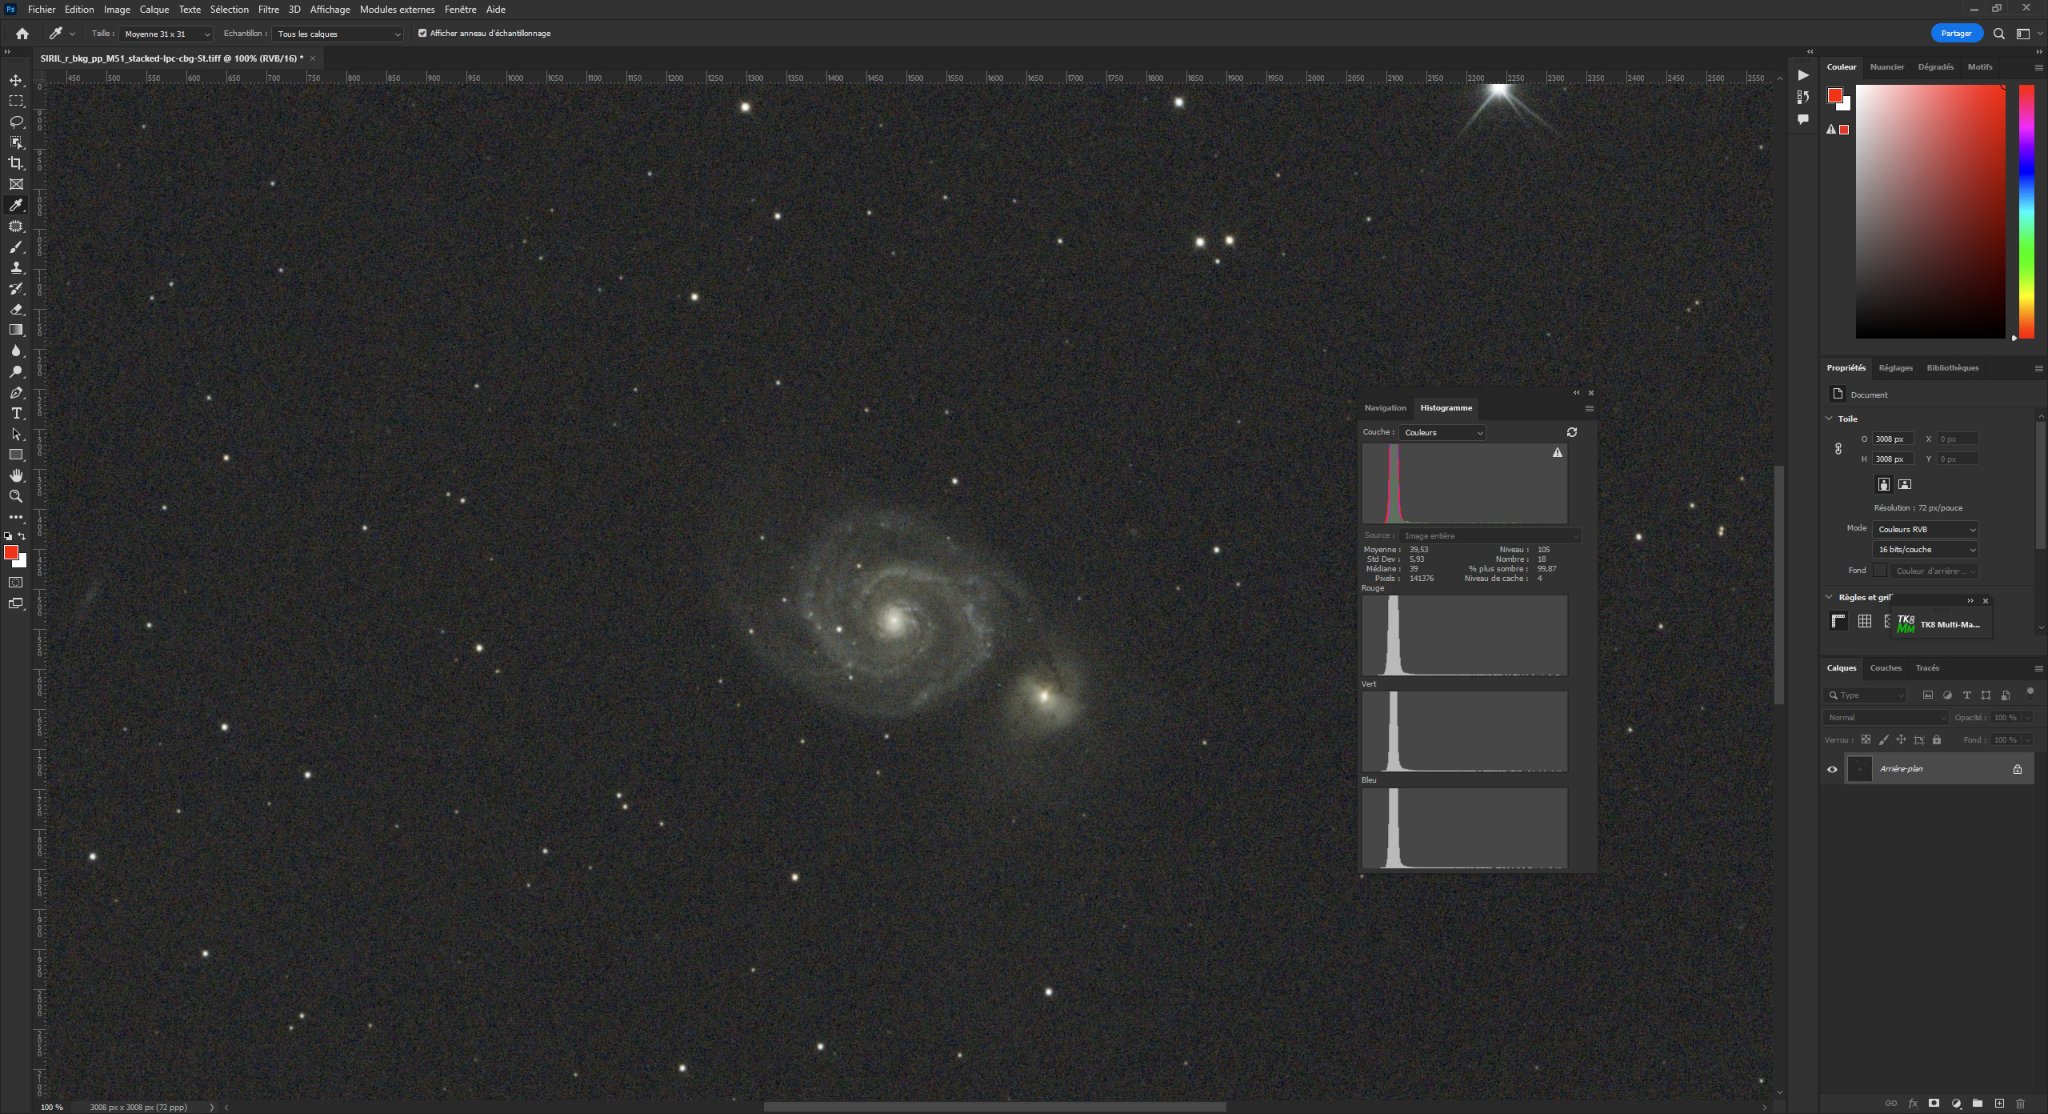Image resolution: width=2048 pixels, height=1114 pixels.
Task: Open the Edit Toolbar three-dots menu
Action: click(16, 517)
